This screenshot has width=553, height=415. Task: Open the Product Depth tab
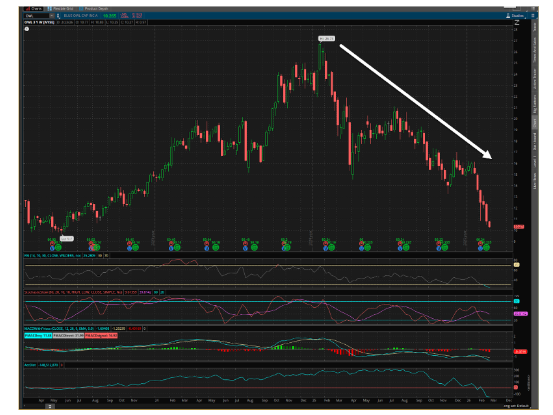coord(94,8)
